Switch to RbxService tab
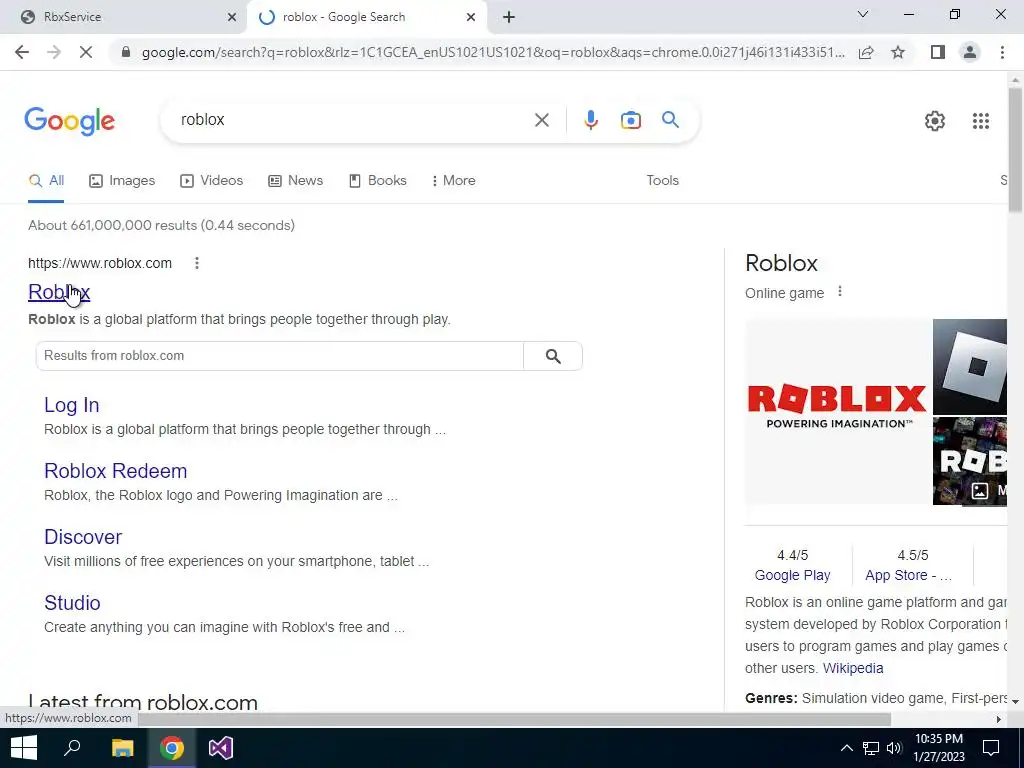Viewport: 1024px width, 768px height. point(123,17)
